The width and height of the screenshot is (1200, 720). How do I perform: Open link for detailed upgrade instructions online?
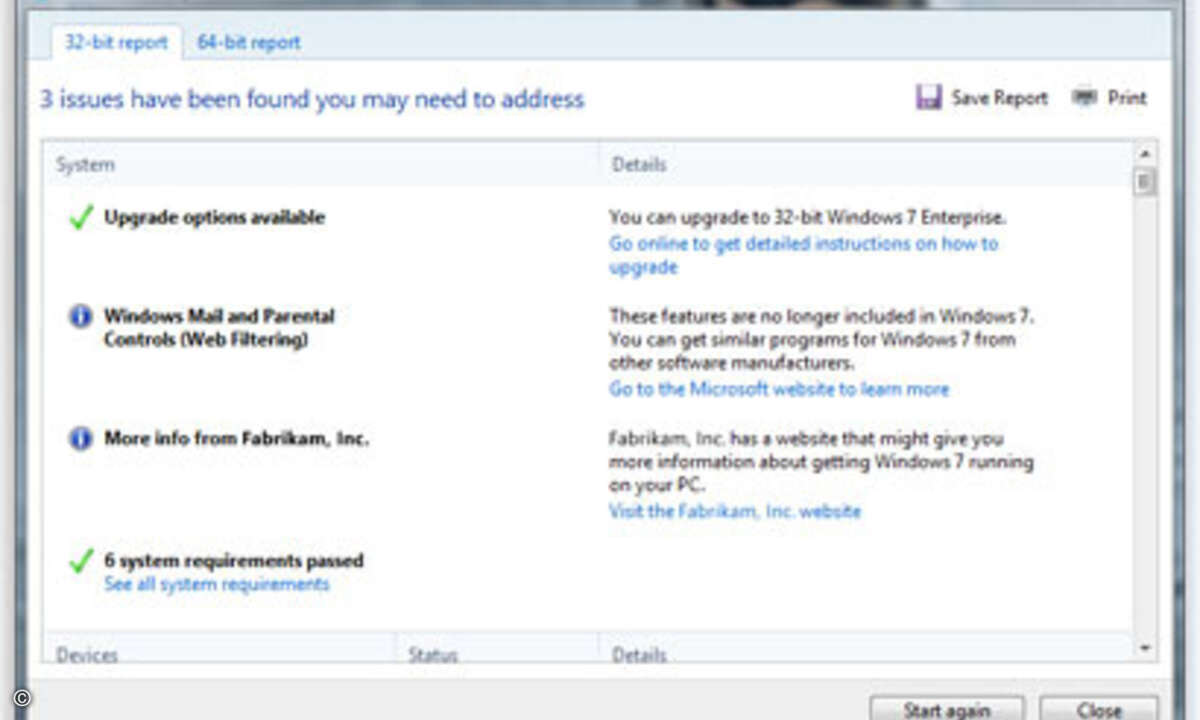[x=803, y=255]
